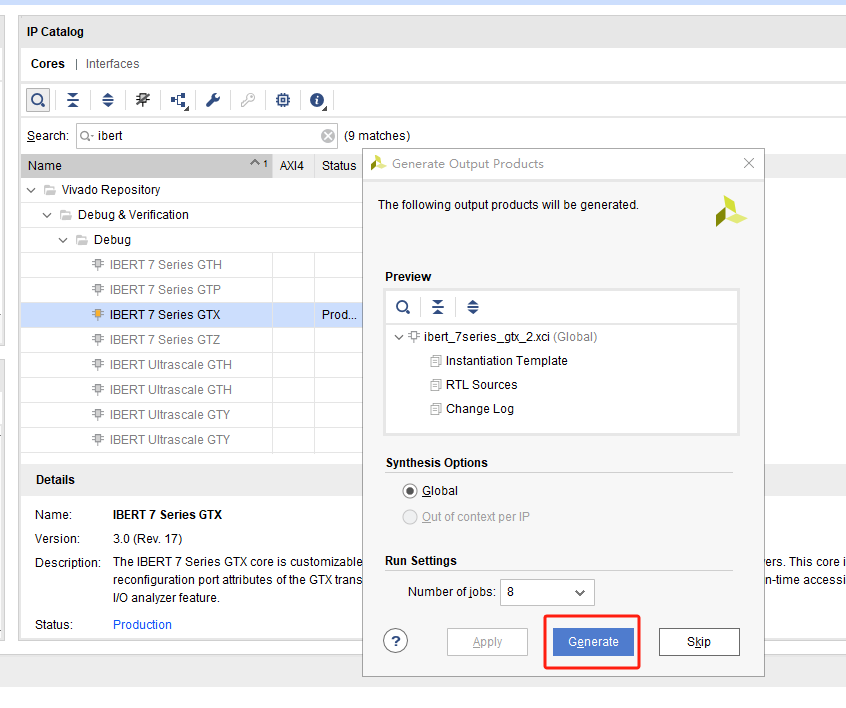Select the Global synthesis option

tap(410, 491)
